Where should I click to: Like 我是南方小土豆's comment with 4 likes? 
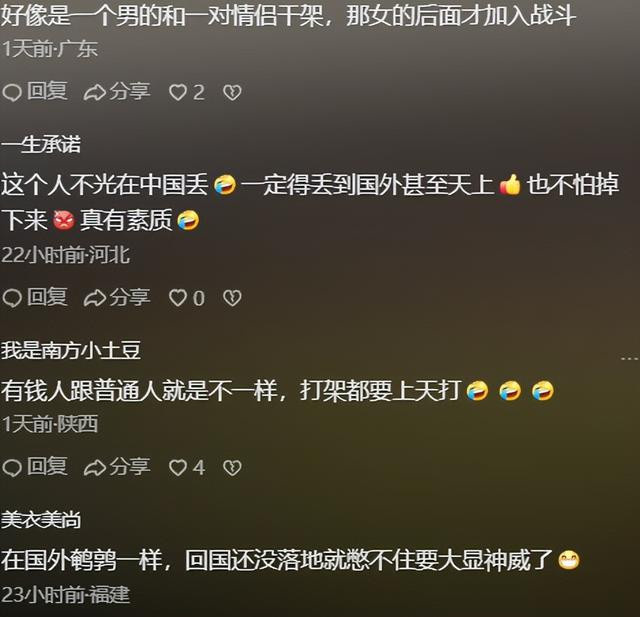click(x=187, y=467)
